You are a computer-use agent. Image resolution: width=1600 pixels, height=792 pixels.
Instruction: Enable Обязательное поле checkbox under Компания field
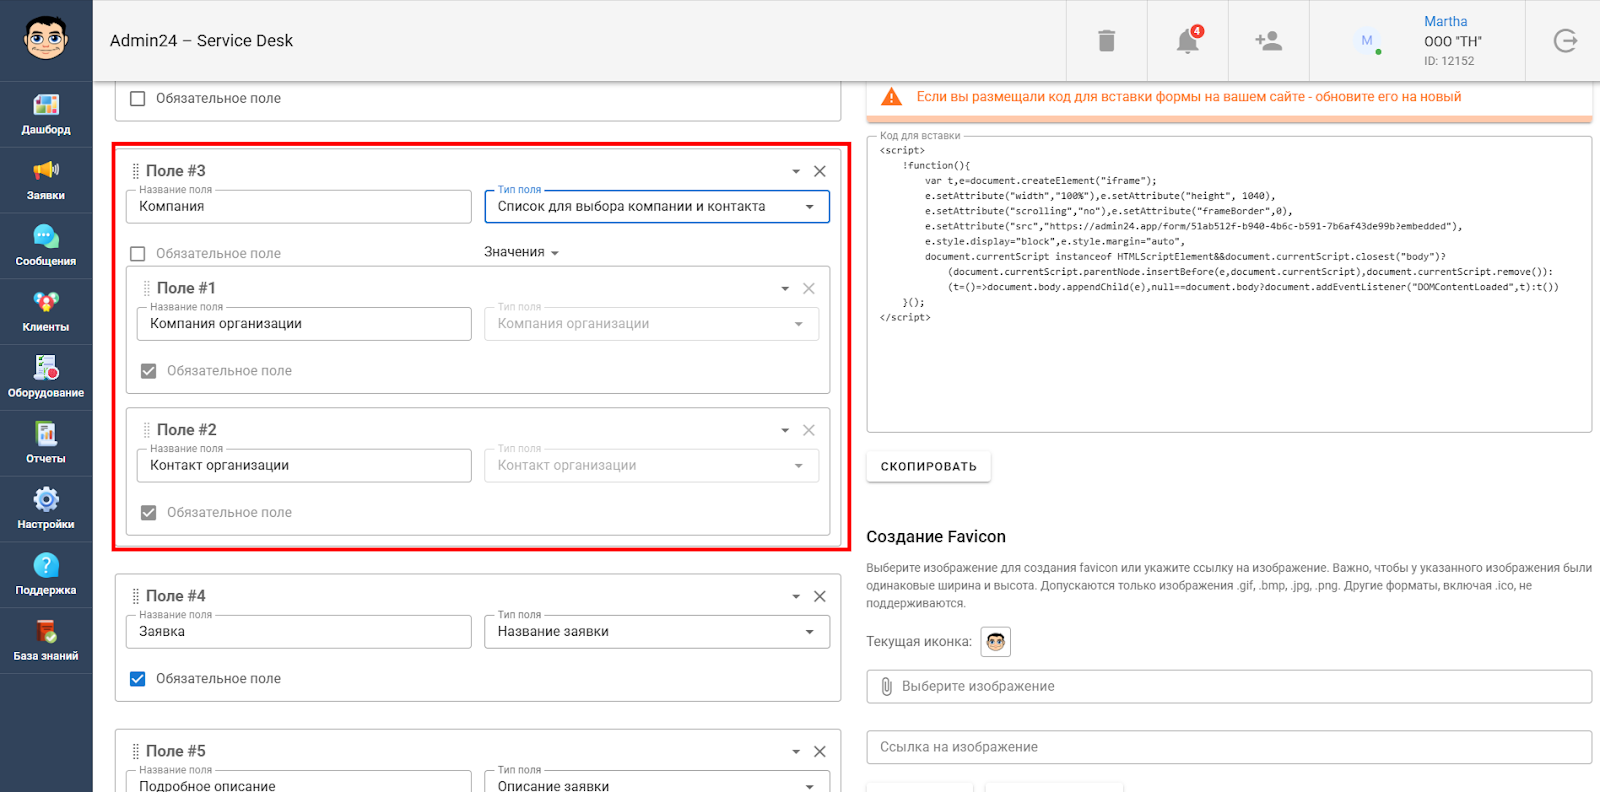click(x=138, y=254)
